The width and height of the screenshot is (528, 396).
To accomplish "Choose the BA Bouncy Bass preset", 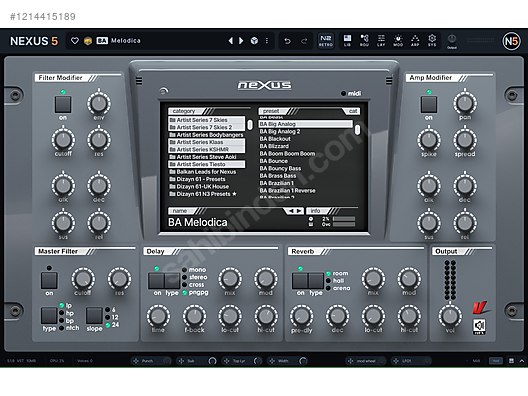I will [x=305, y=168].
